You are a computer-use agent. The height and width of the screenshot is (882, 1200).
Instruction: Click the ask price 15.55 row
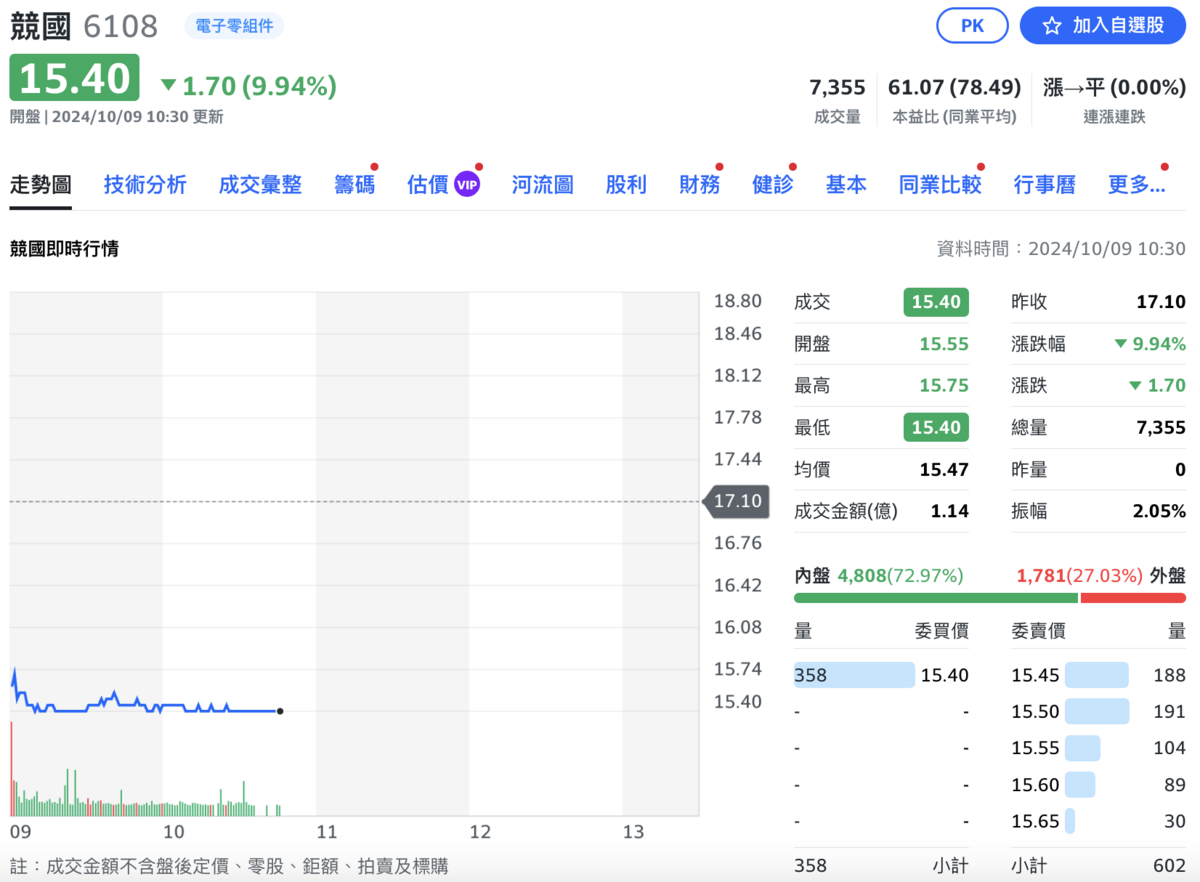pyautogui.click(x=1099, y=748)
